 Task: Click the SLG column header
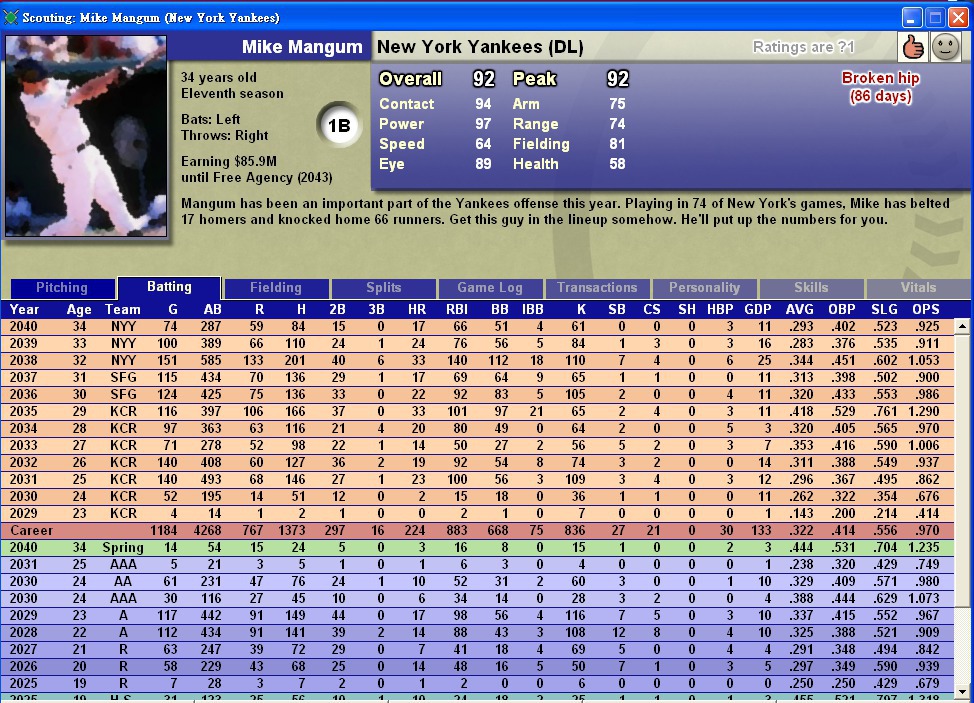884,309
